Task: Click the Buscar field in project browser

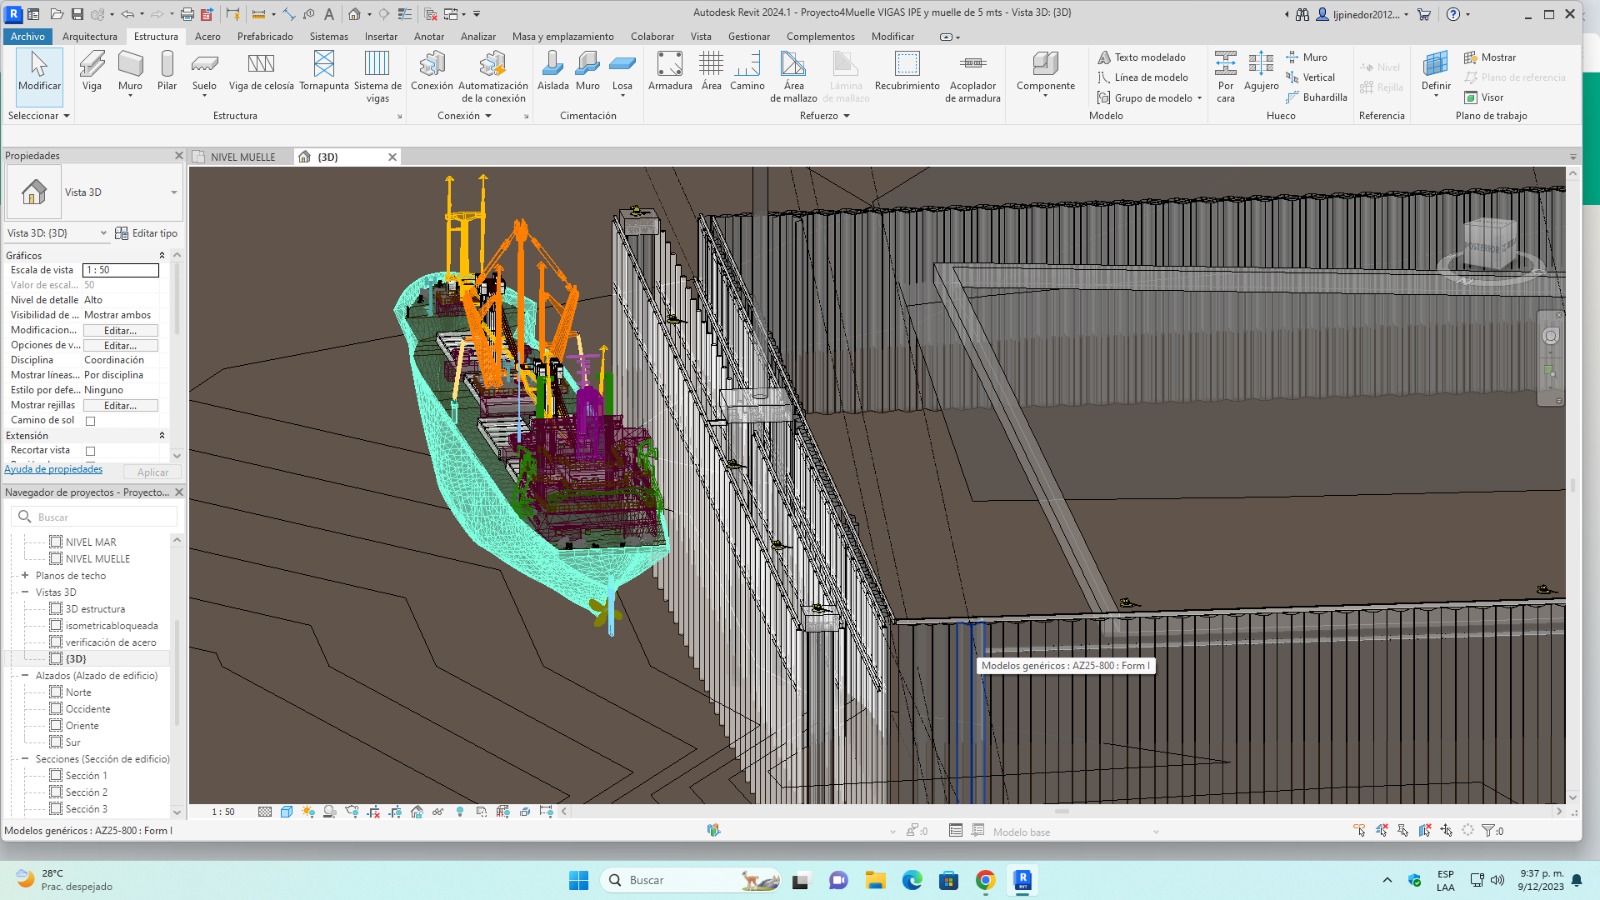Action: (95, 516)
